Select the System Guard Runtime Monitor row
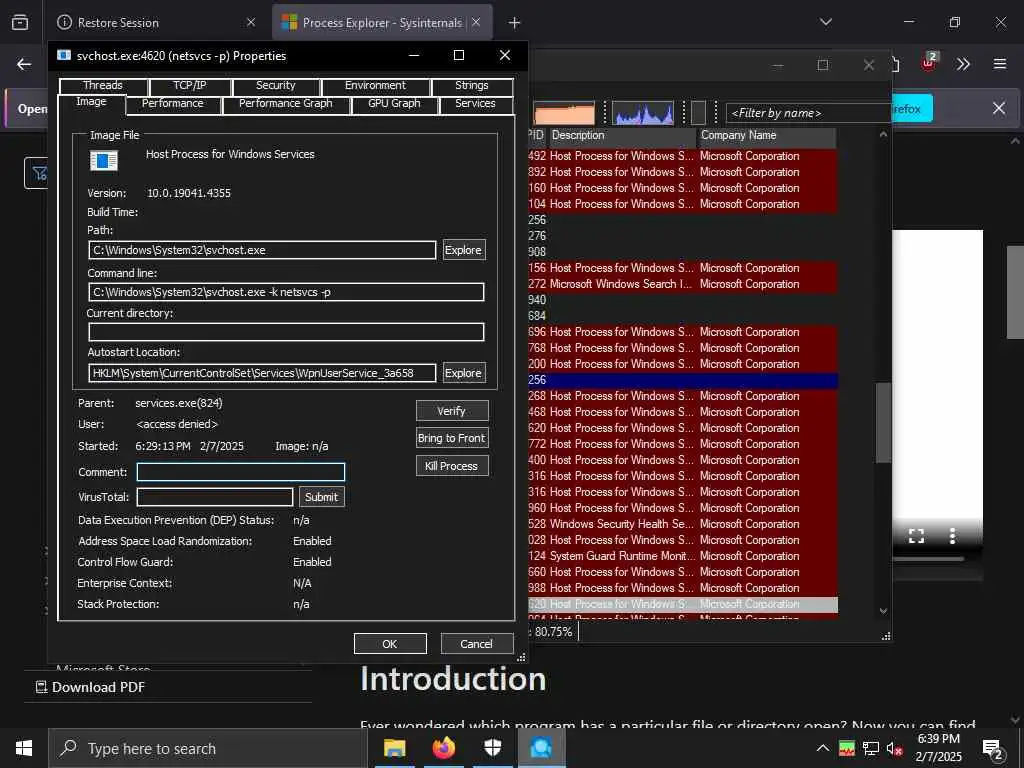Screen dimensions: 1024x768 (682, 556)
